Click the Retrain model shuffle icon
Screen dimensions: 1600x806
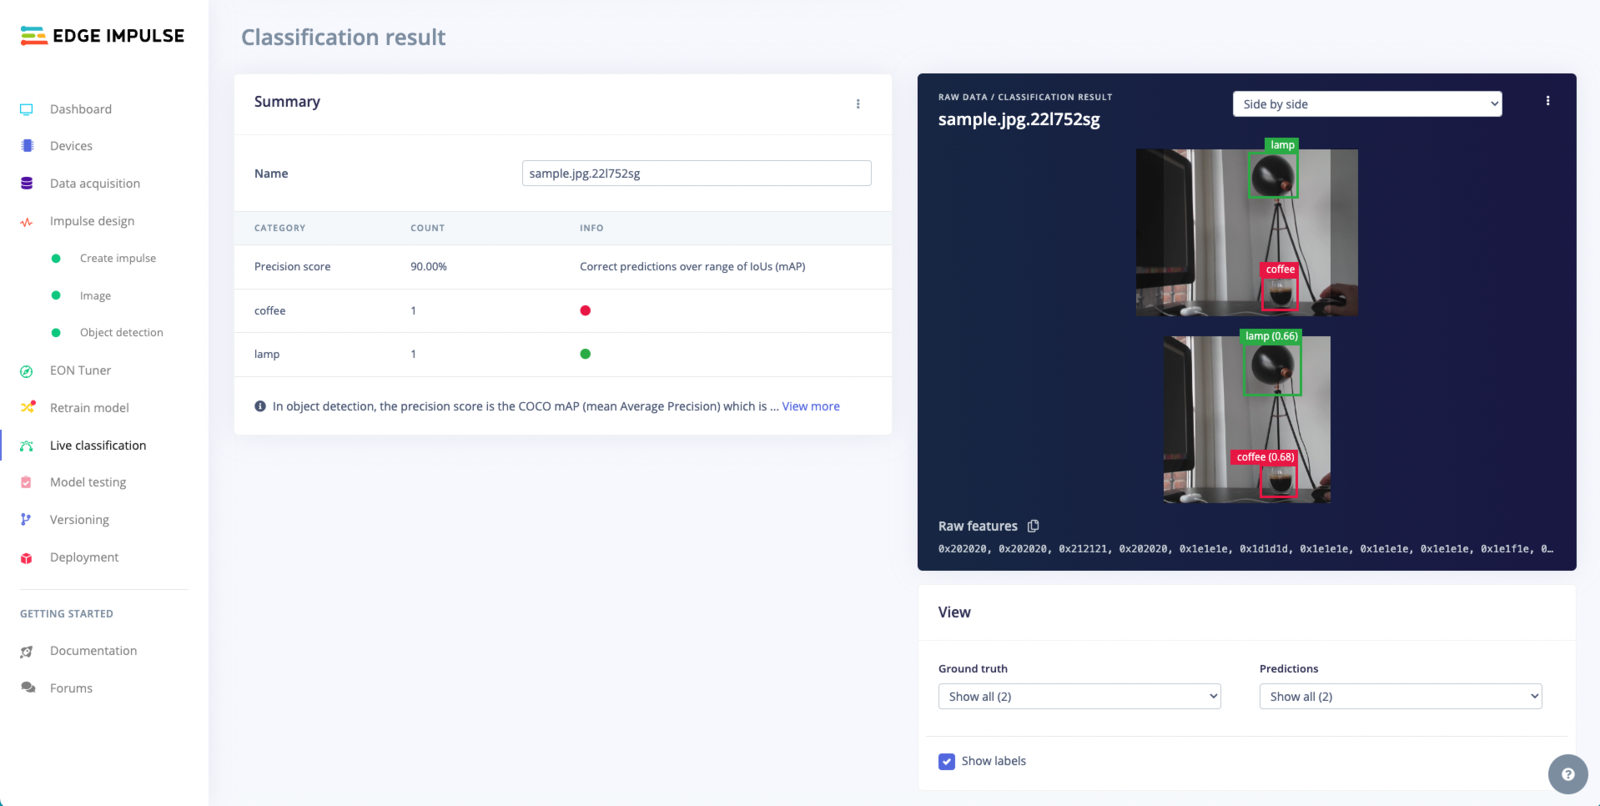tap(27, 408)
